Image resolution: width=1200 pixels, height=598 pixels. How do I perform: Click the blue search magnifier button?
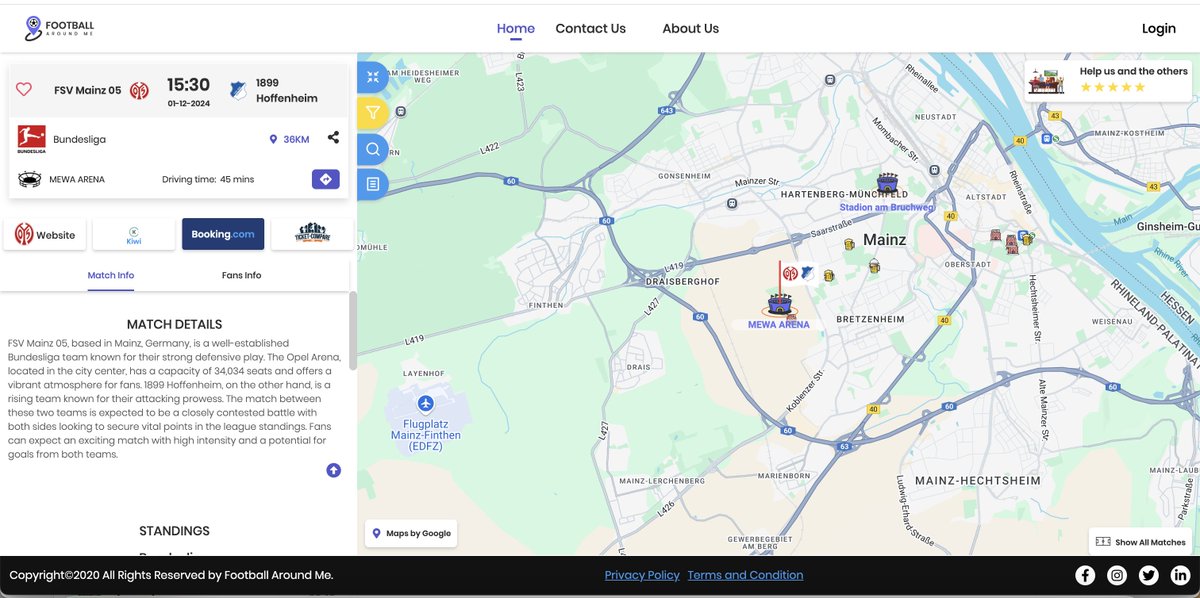coord(373,149)
